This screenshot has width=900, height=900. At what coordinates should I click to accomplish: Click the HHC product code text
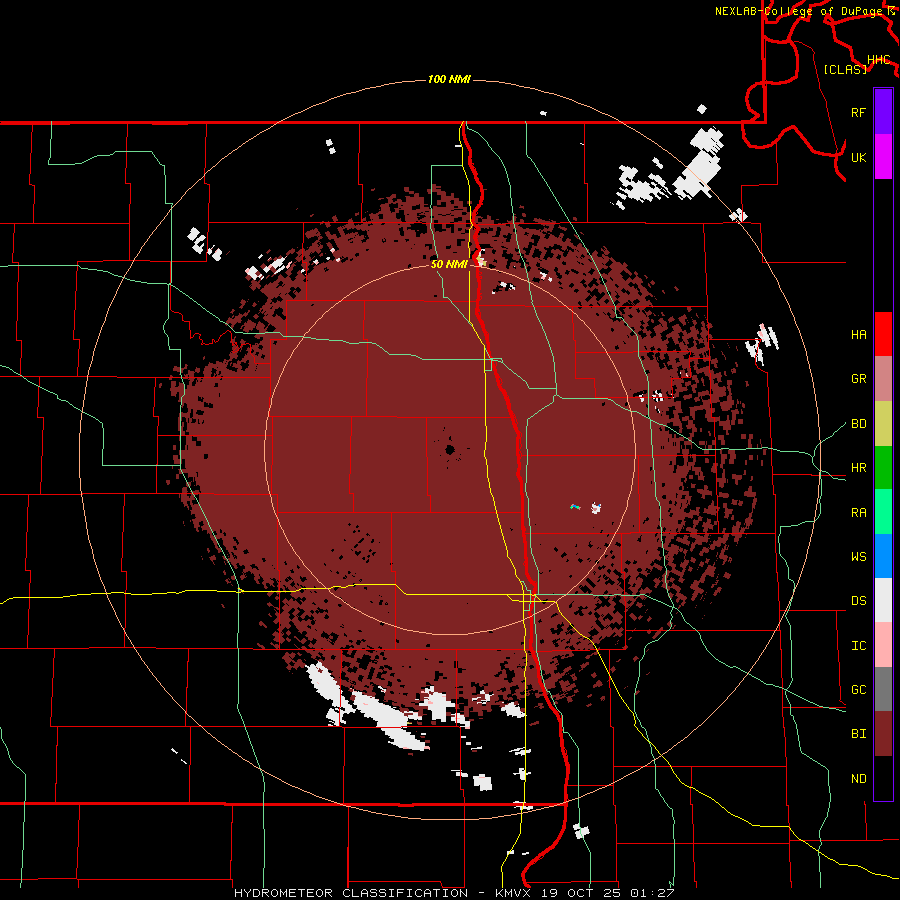pos(879,60)
